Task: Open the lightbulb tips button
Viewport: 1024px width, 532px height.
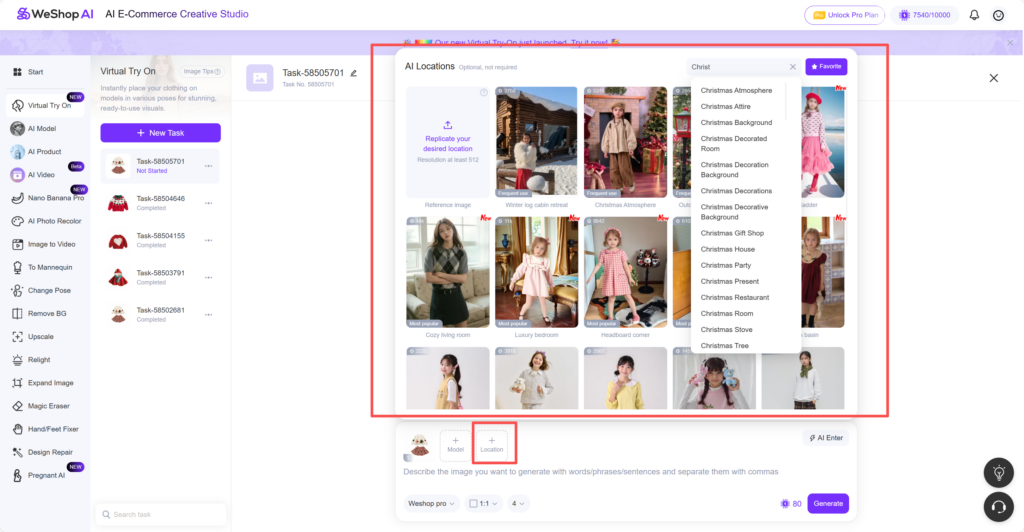Action: (999, 473)
